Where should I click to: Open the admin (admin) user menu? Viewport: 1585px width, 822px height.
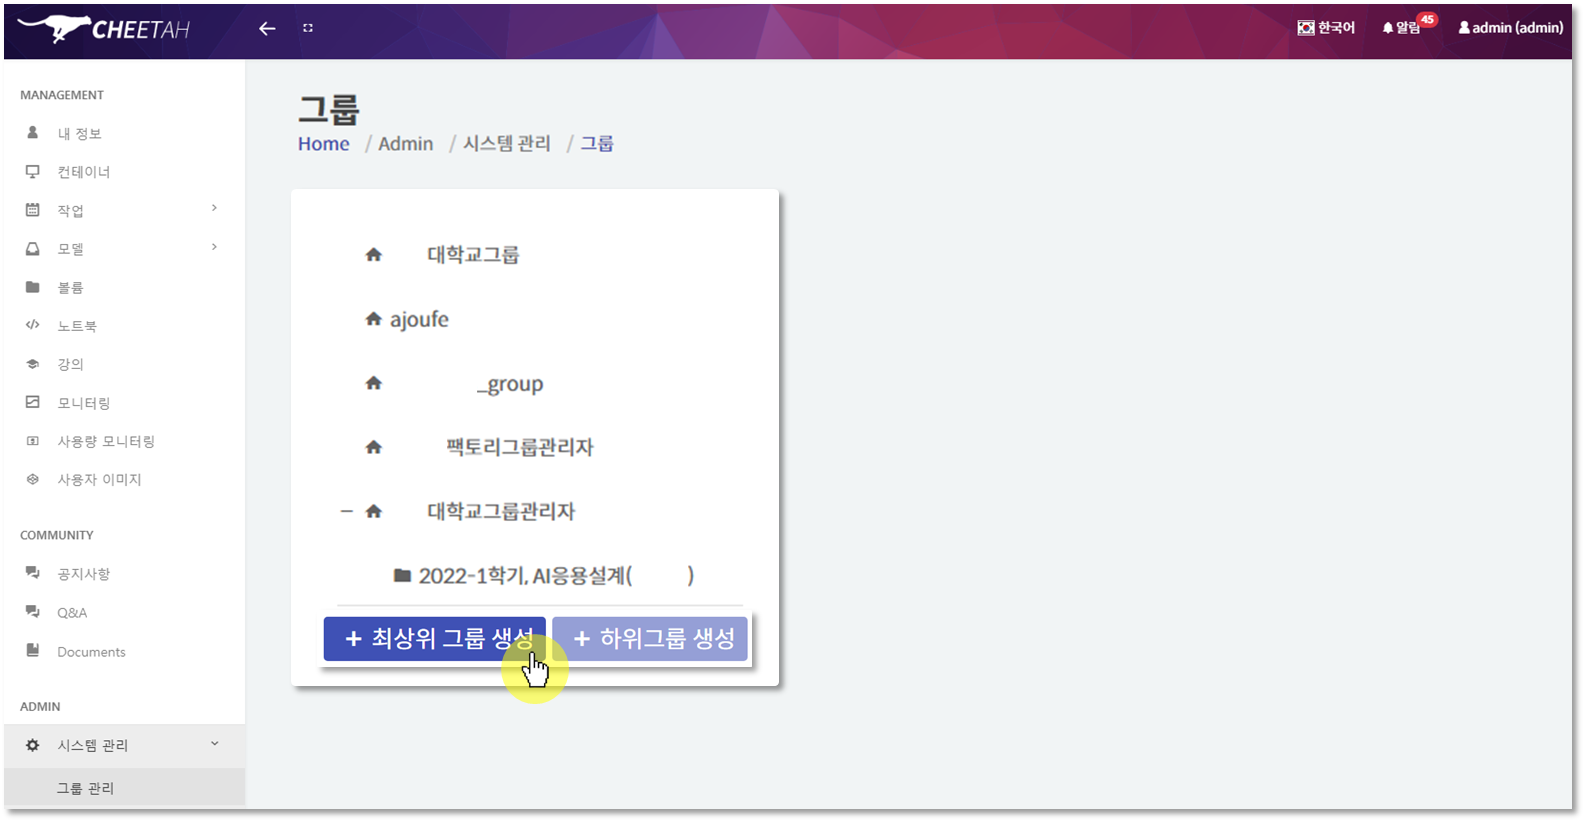pyautogui.click(x=1510, y=28)
